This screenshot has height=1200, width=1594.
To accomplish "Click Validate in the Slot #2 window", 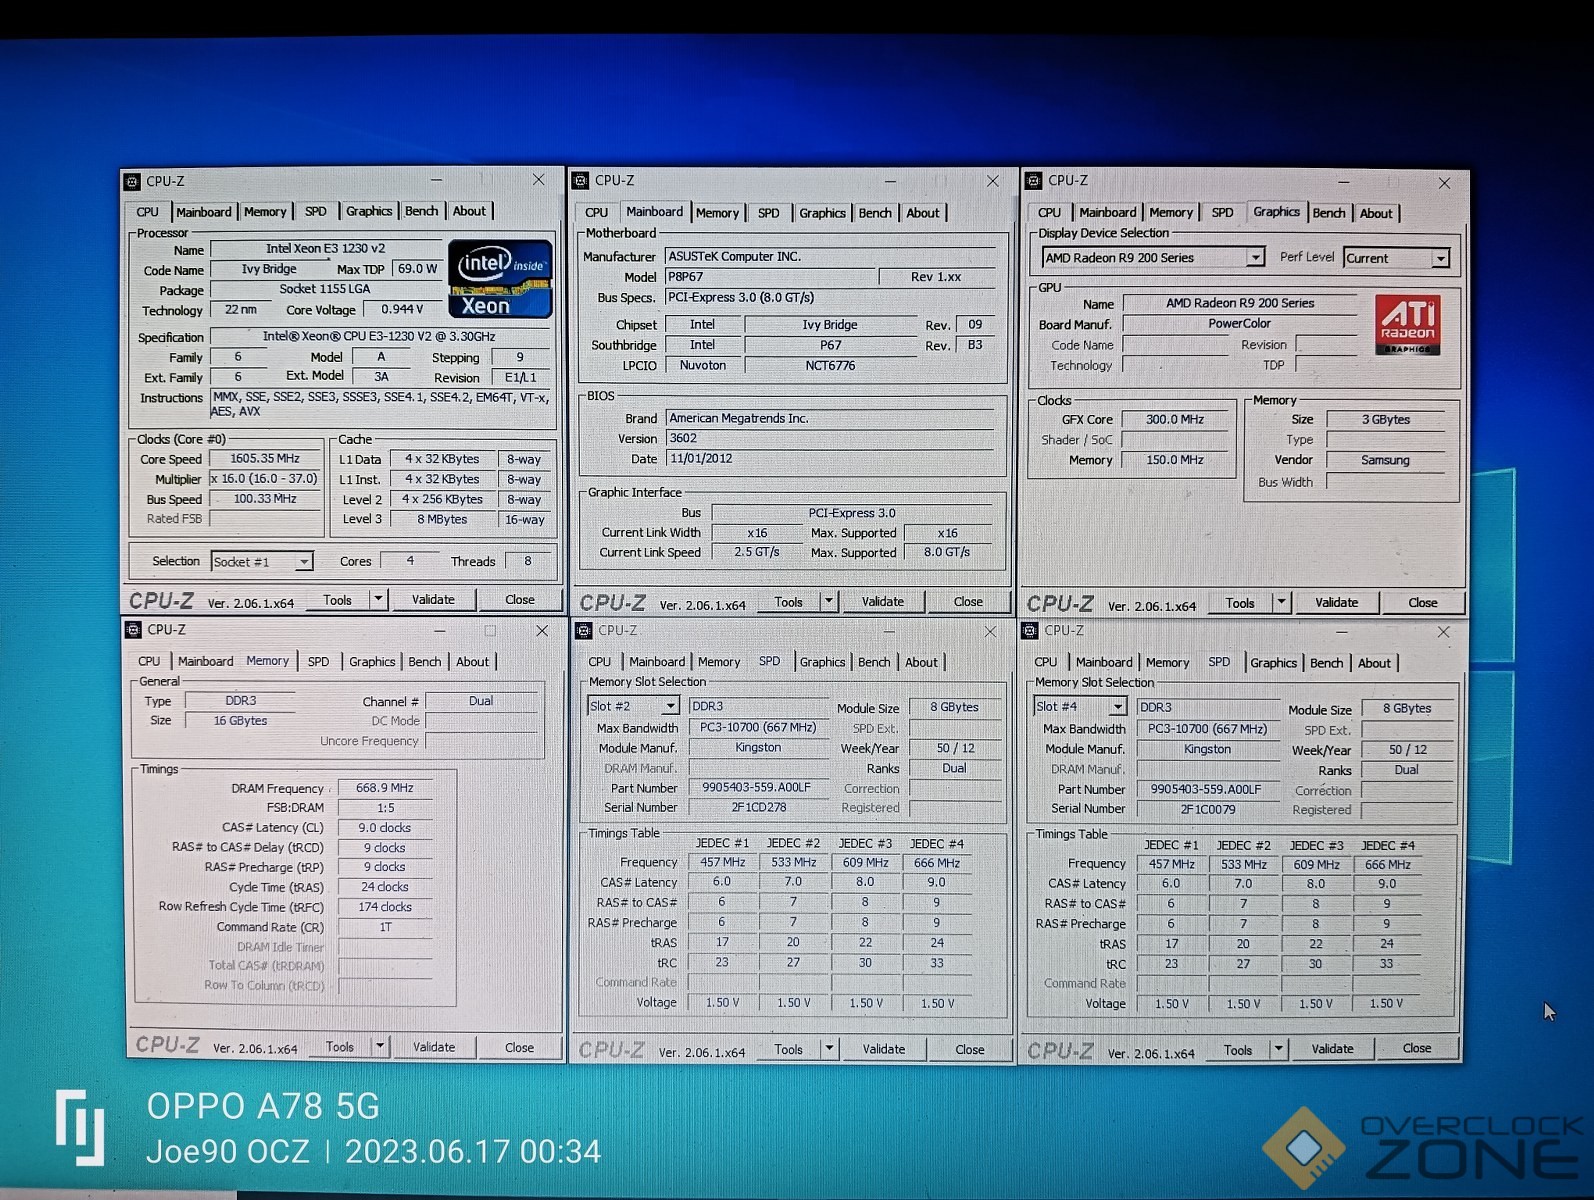I will [884, 1049].
